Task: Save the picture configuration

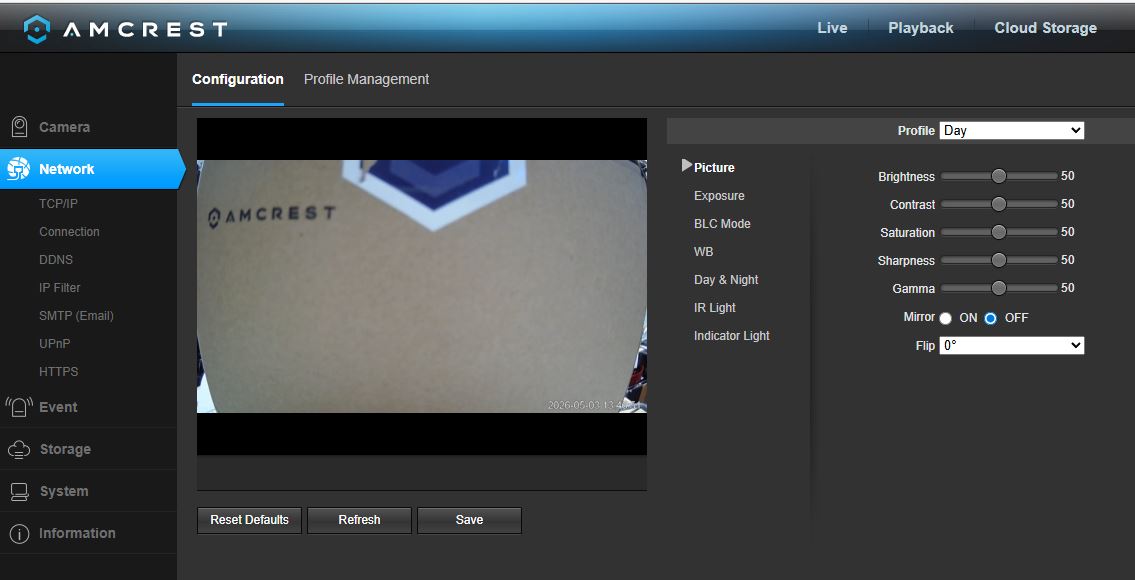Action: pyautogui.click(x=469, y=520)
